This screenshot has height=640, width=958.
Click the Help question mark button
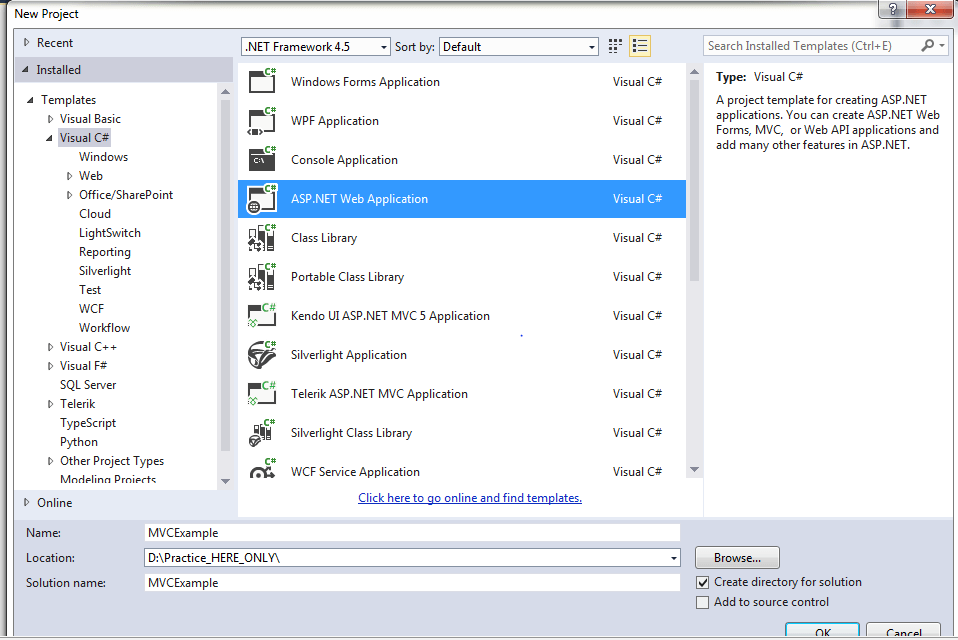(893, 9)
